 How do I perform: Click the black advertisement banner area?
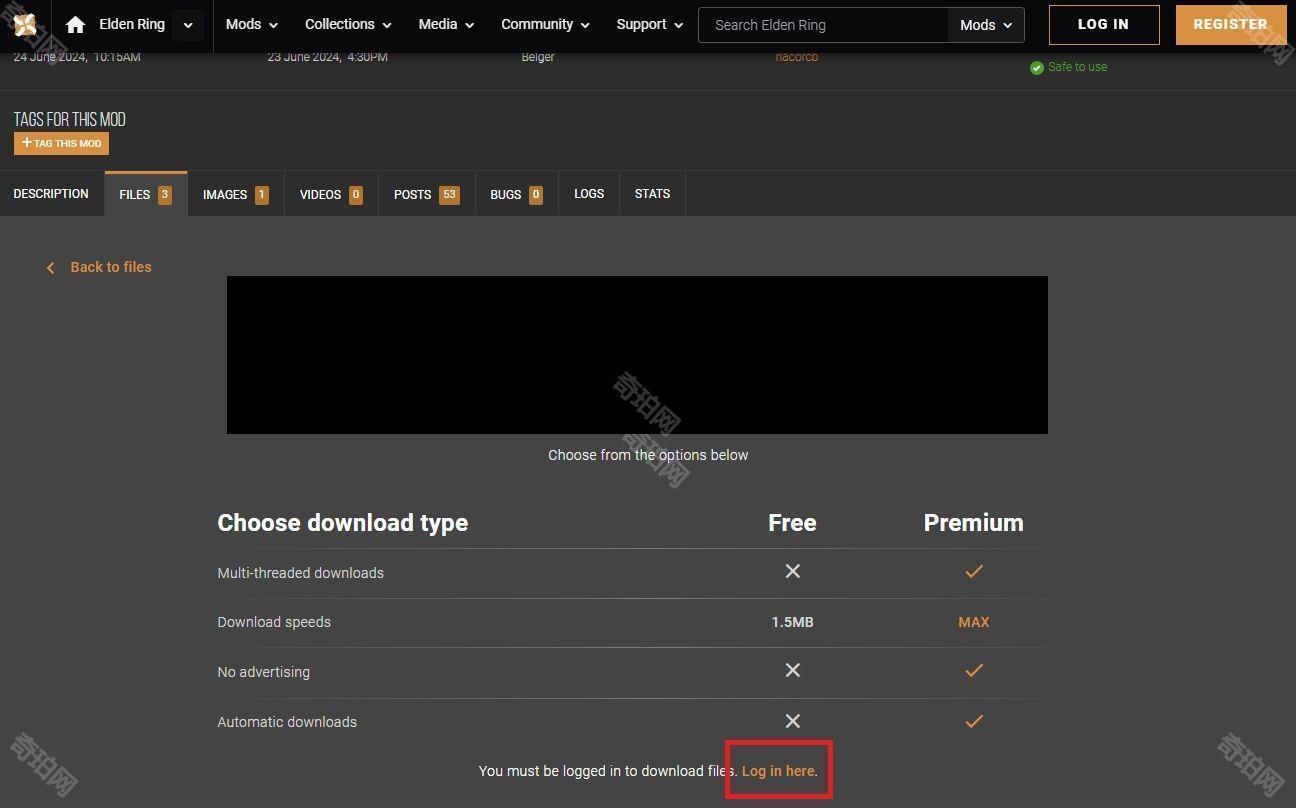pyautogui.click(x=637, y=355)
